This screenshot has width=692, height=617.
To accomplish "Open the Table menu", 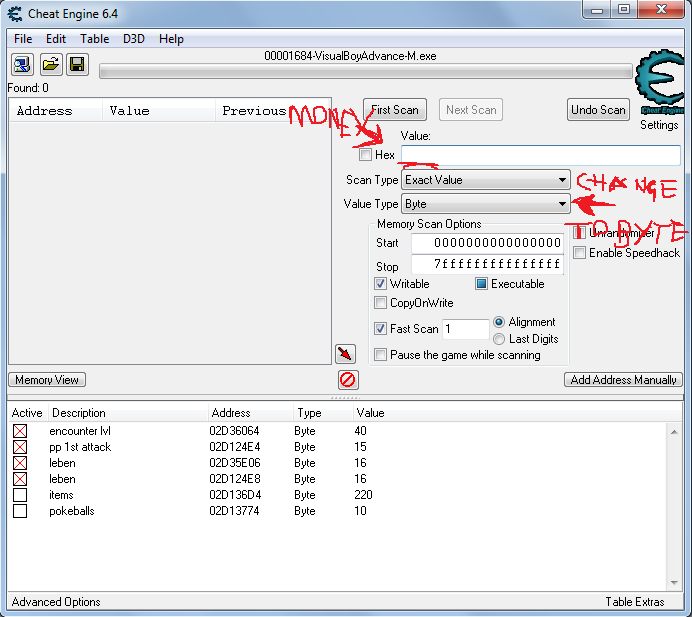I will coord(94,39).
